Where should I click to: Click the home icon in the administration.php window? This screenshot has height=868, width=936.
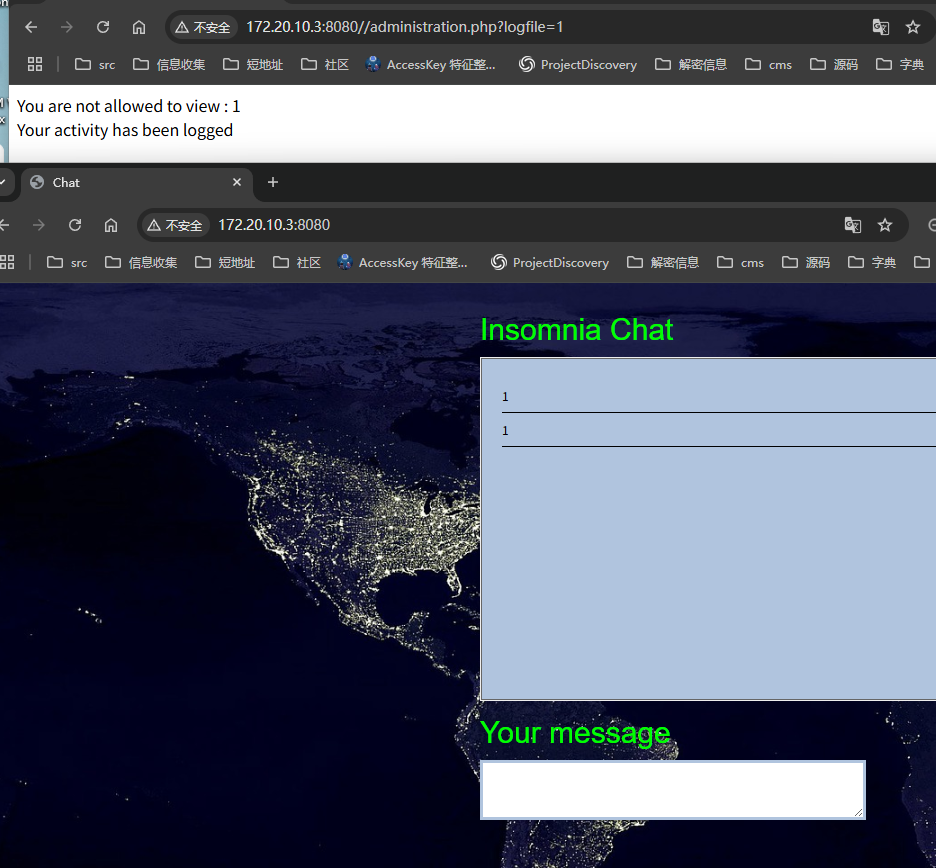[x=139, y=27]
